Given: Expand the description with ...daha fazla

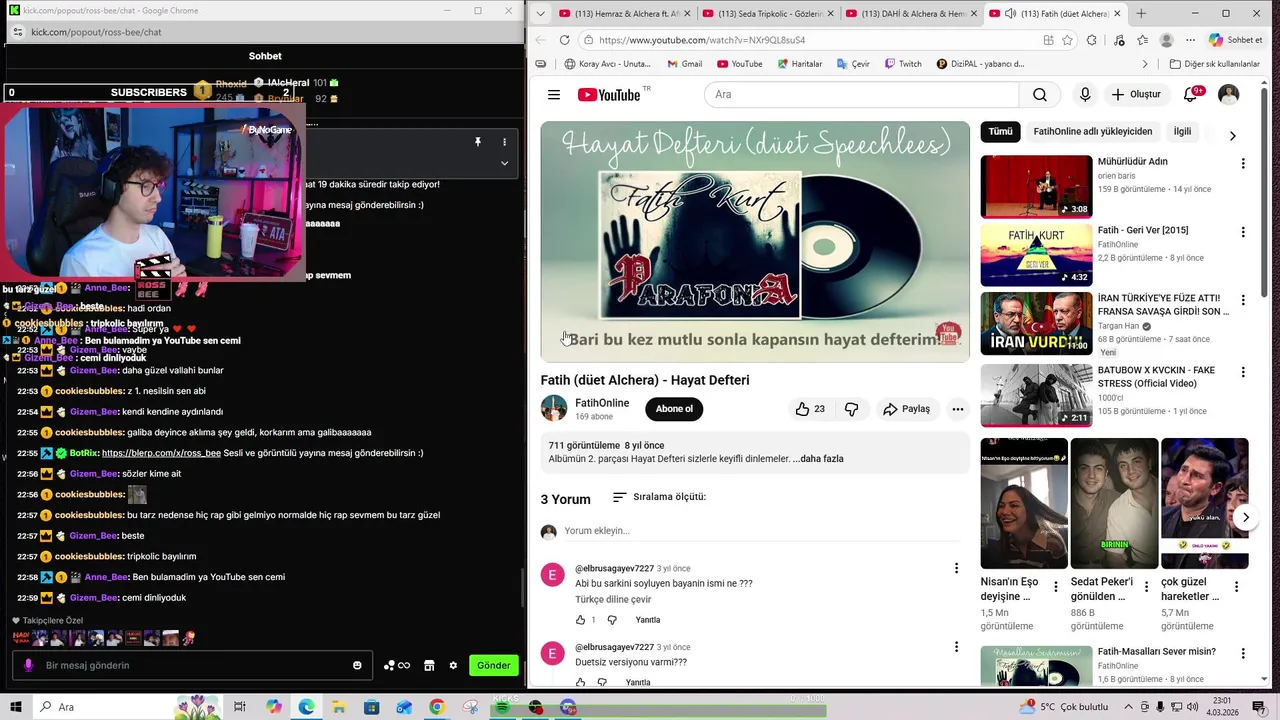Looking at the screenshot, I should (818, 459).
